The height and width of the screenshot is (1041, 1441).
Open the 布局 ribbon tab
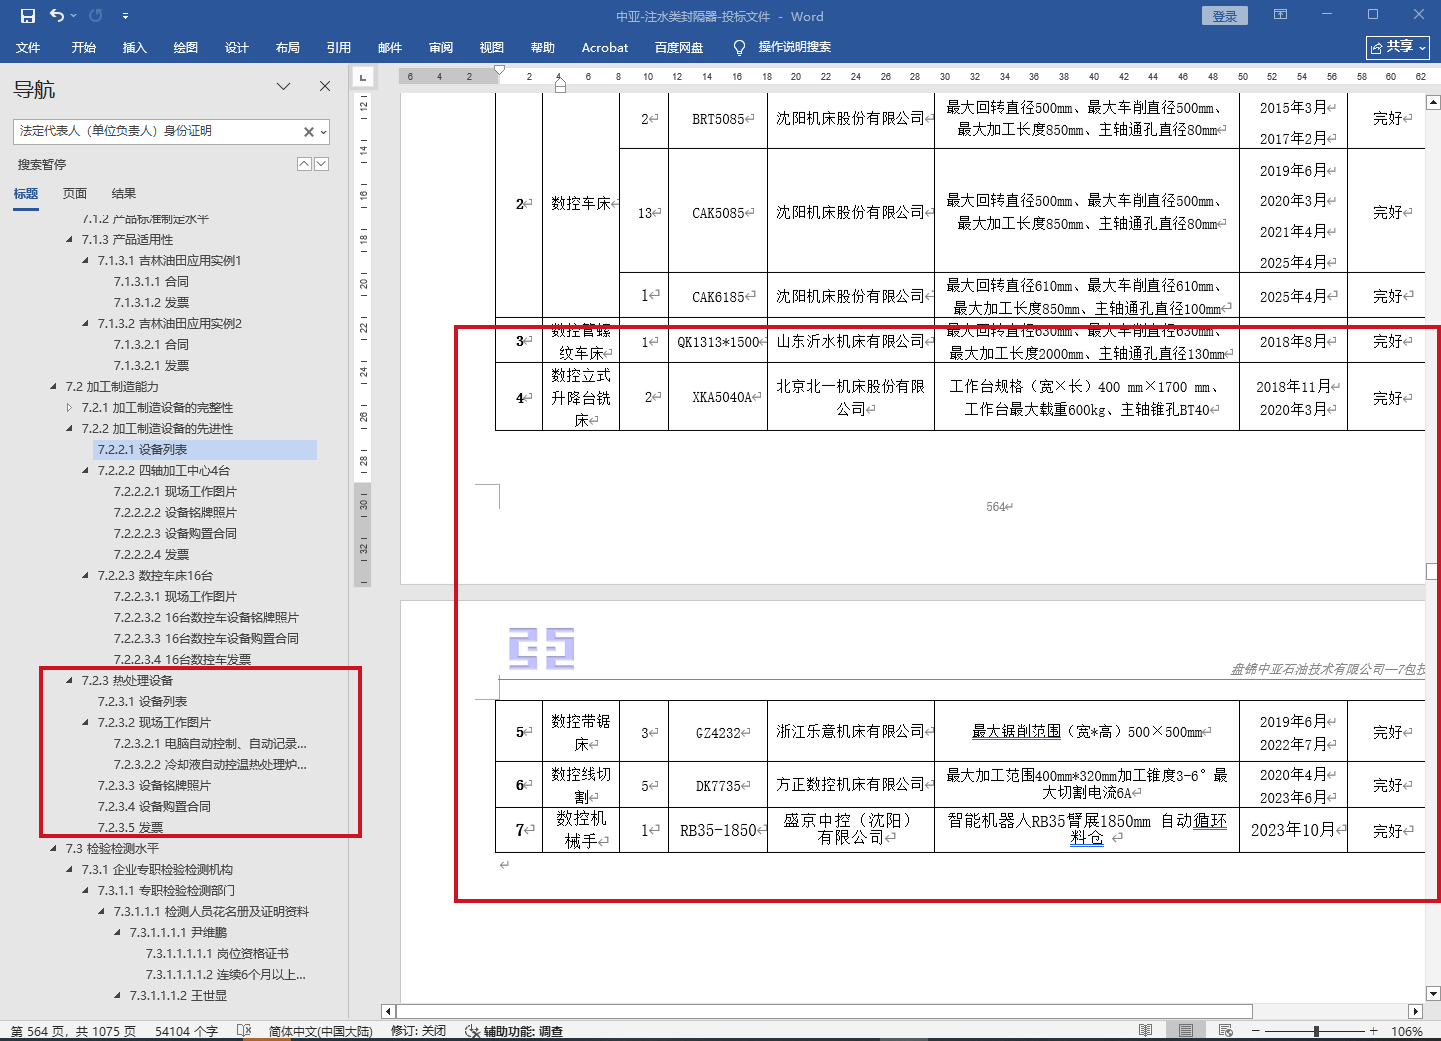(288, 47)
